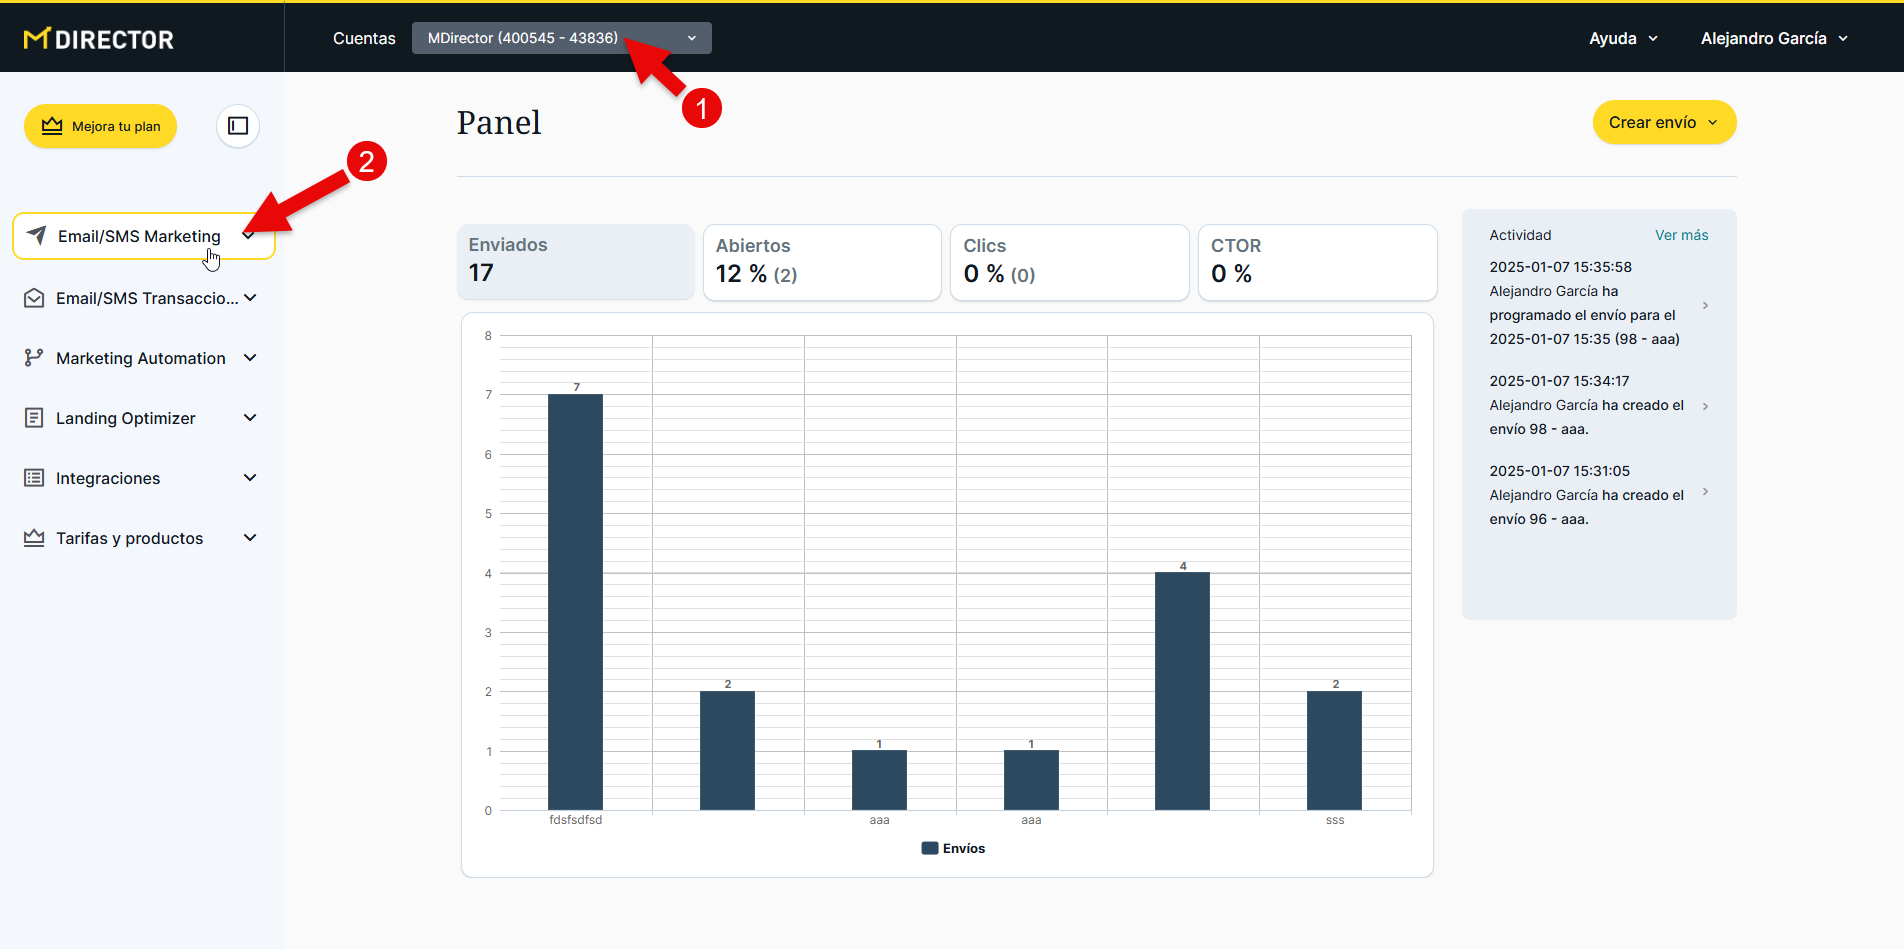Expand the Marketing Automation chevron
The image size is (1904, 949).
pyautogui.click(x=250, y=358)
